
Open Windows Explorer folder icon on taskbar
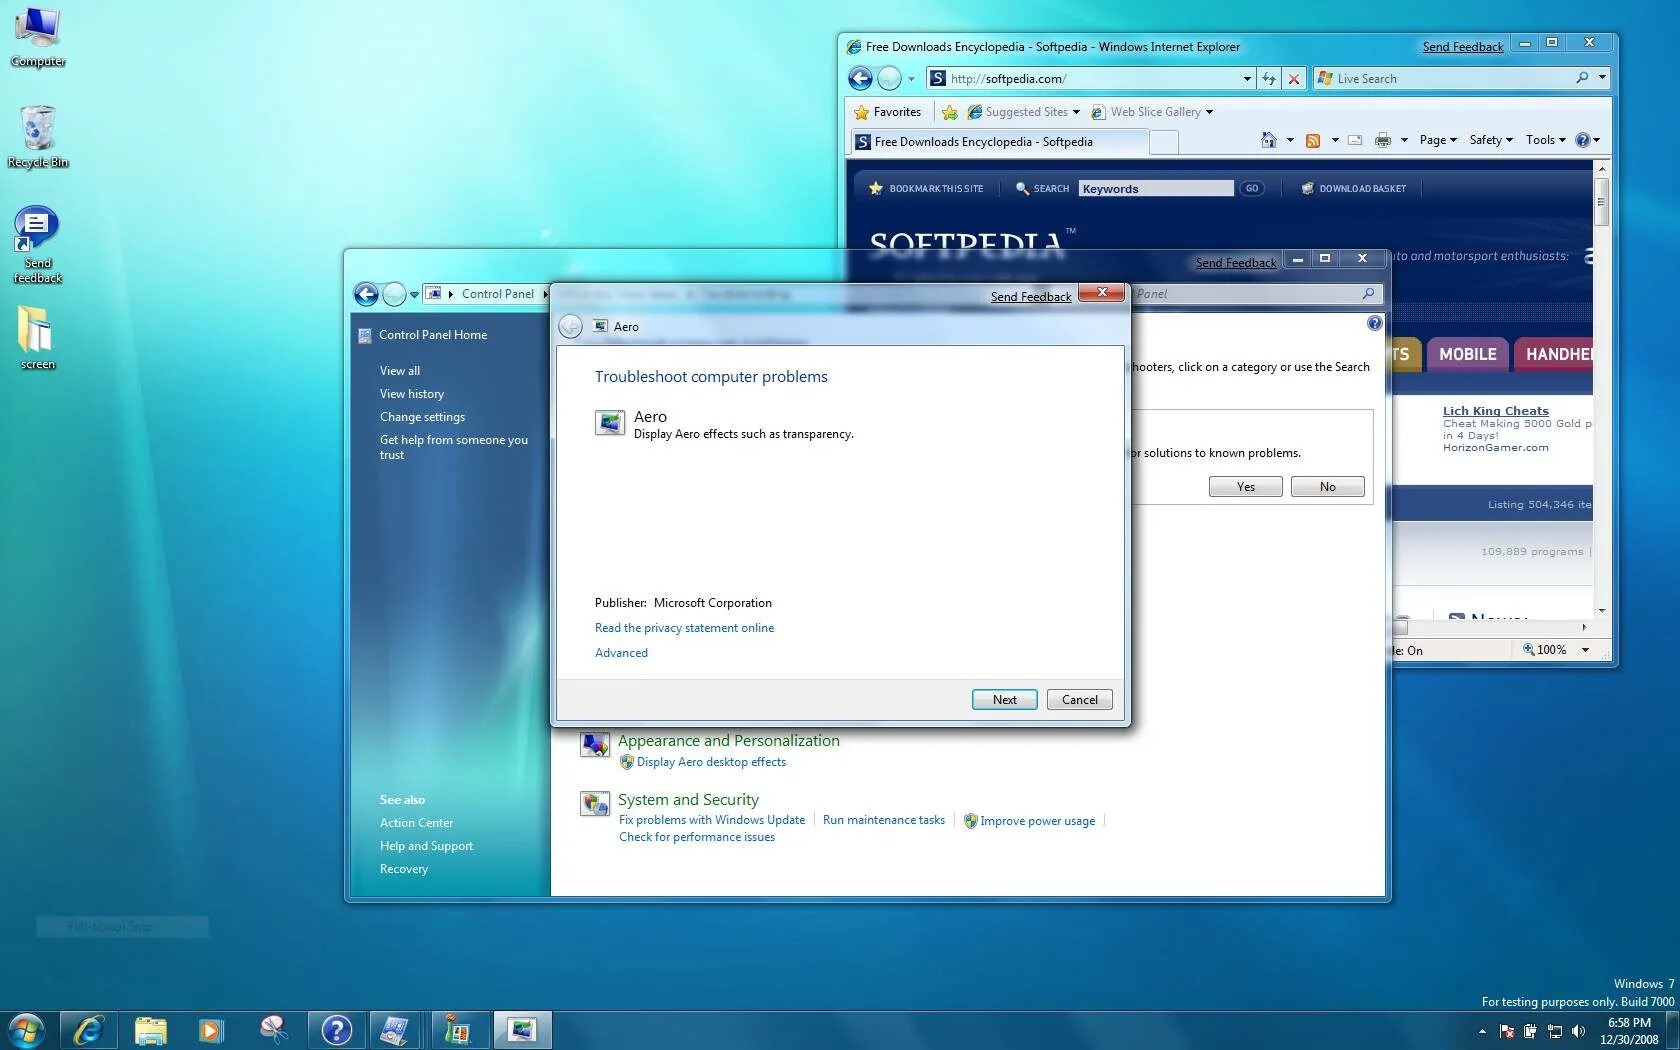coord(151,1030)
